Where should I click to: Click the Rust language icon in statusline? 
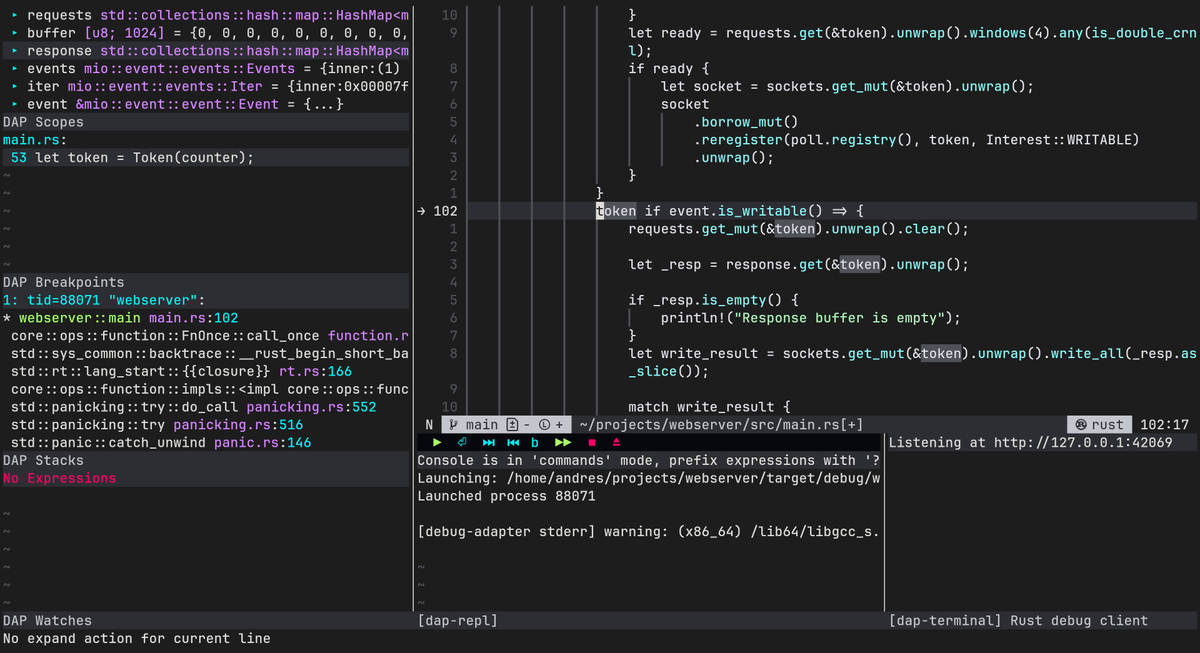tap(1081, 425)
